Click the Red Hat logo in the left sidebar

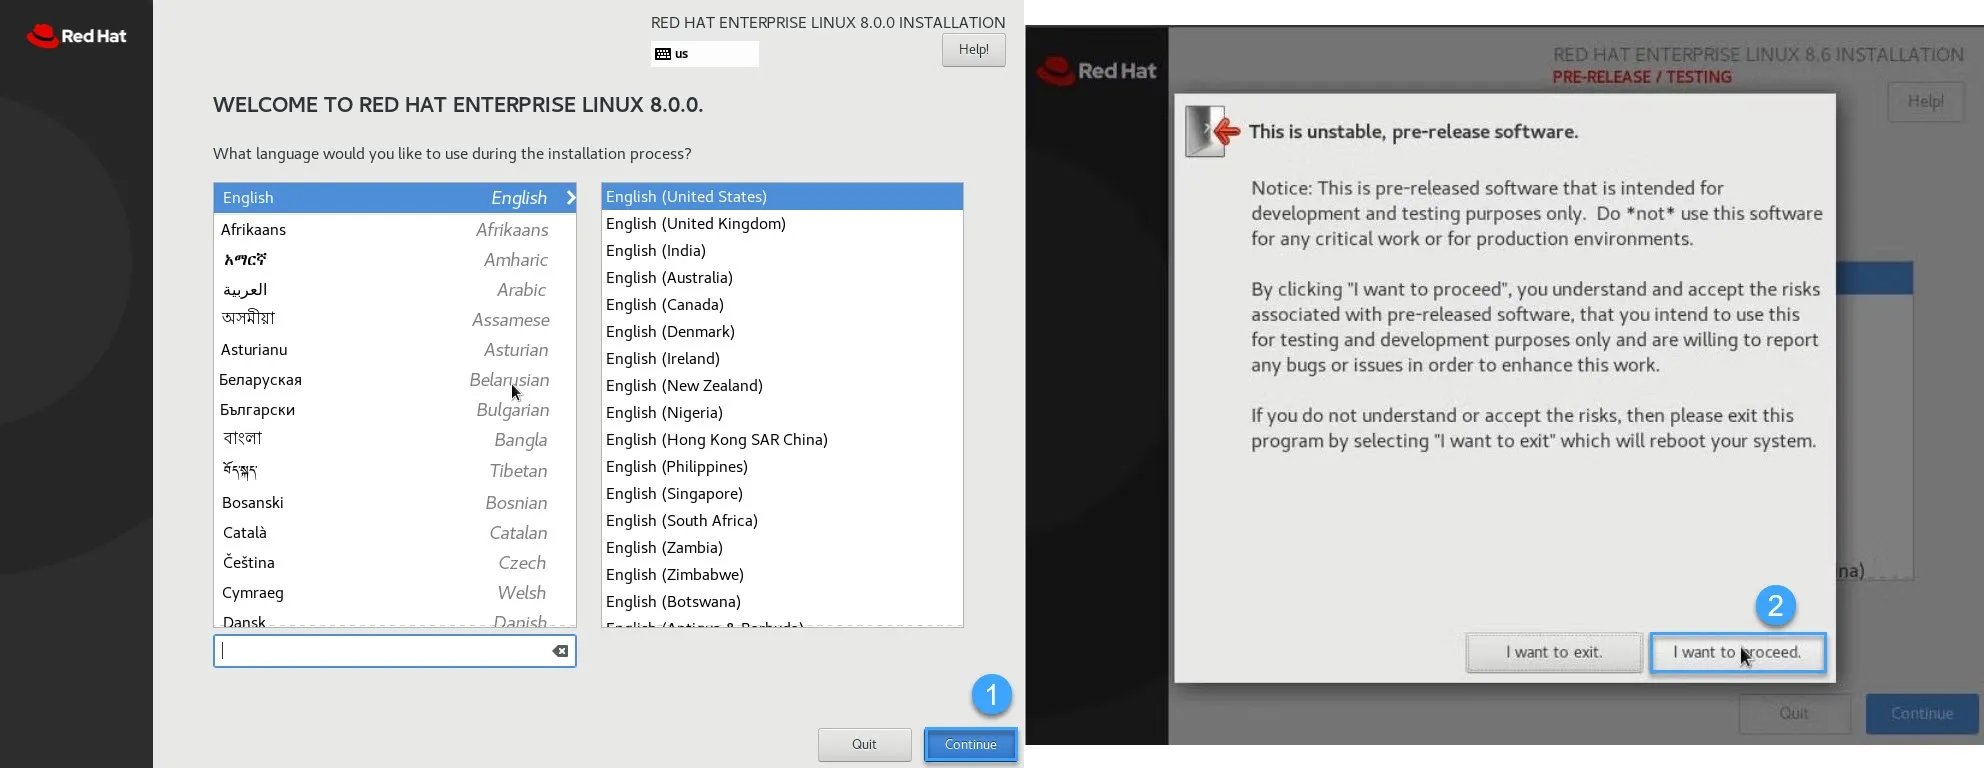coord(76,36)
